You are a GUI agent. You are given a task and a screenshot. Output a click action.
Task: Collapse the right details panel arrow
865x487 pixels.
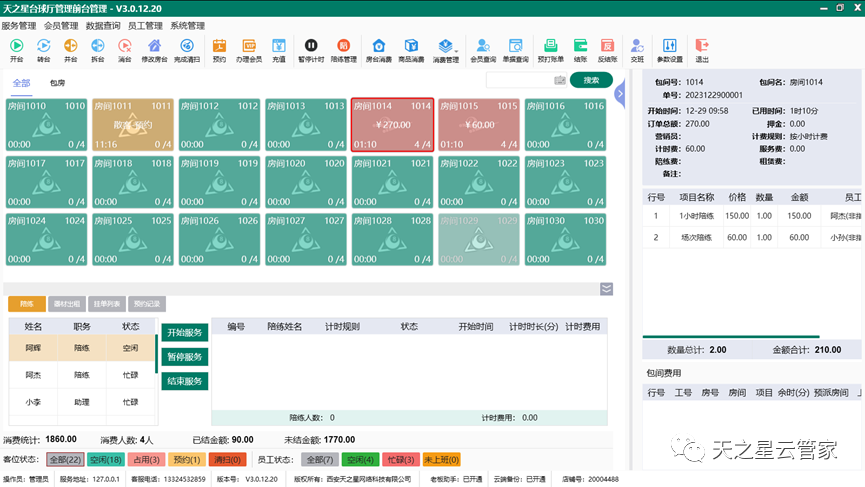[x=620, y=94]
